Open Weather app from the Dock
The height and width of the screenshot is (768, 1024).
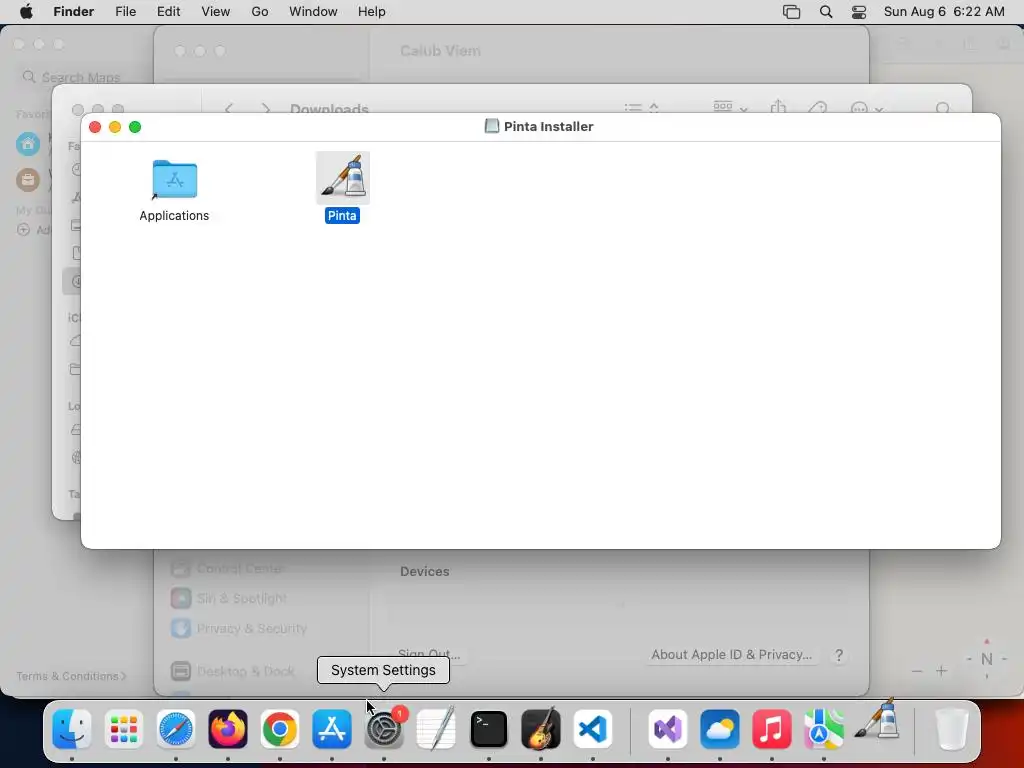[x=720, y=729]
